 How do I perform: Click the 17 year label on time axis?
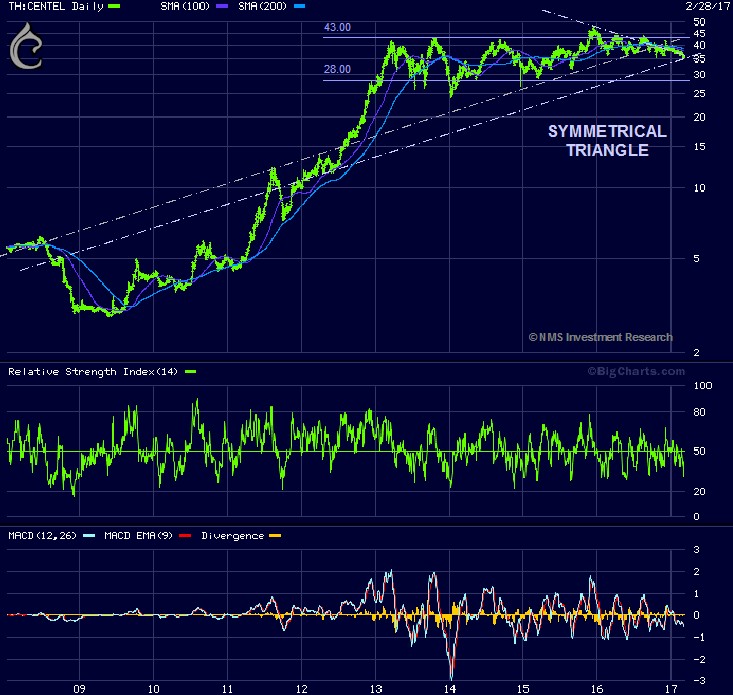click(671, 688)
